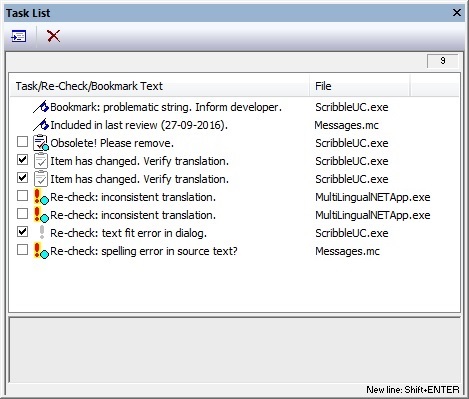The width and height of the screenshot is (469, 399).
Task: Click Messages.mc cell in last review row
Action: (347, 125)
